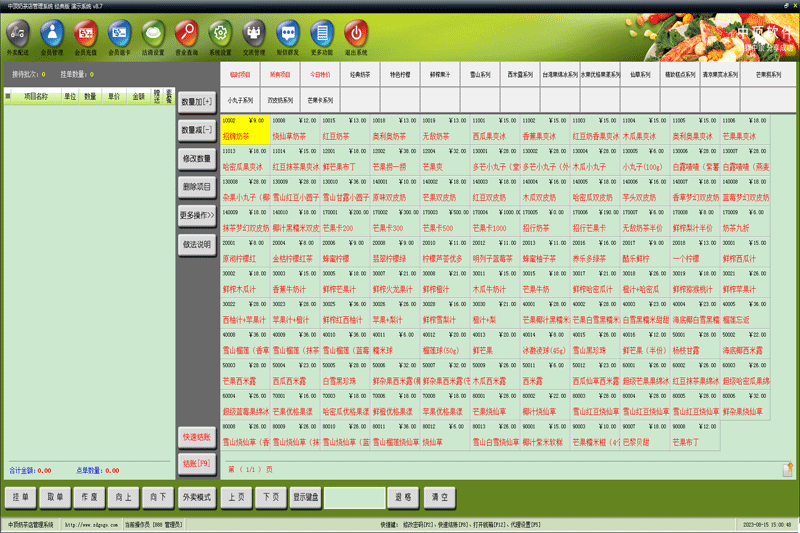The image size is (800, 533).
Task: Open 系统设置 gear icon
Action: pyautogui.click(x=220, y=37)
